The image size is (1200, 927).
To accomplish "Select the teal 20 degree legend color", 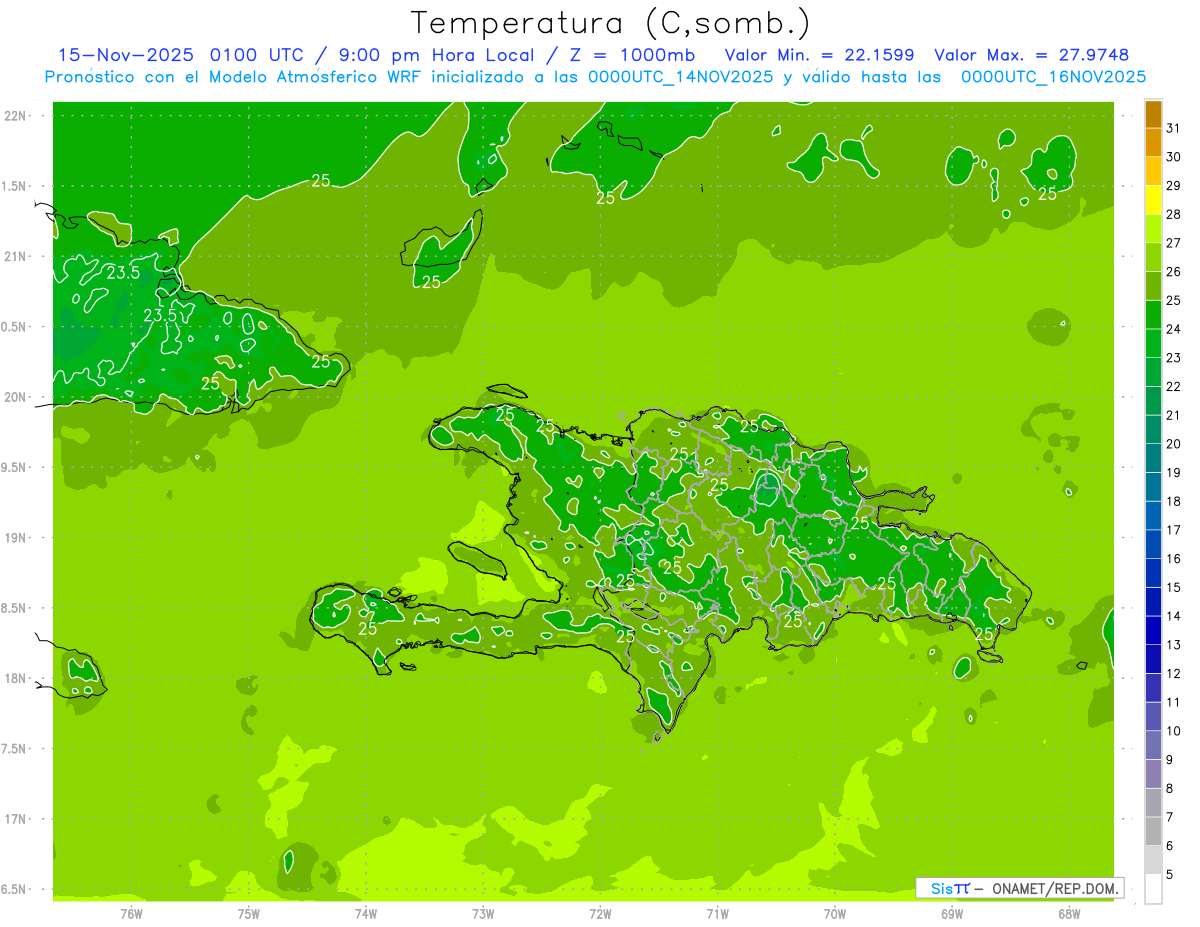I will 1153,430.
